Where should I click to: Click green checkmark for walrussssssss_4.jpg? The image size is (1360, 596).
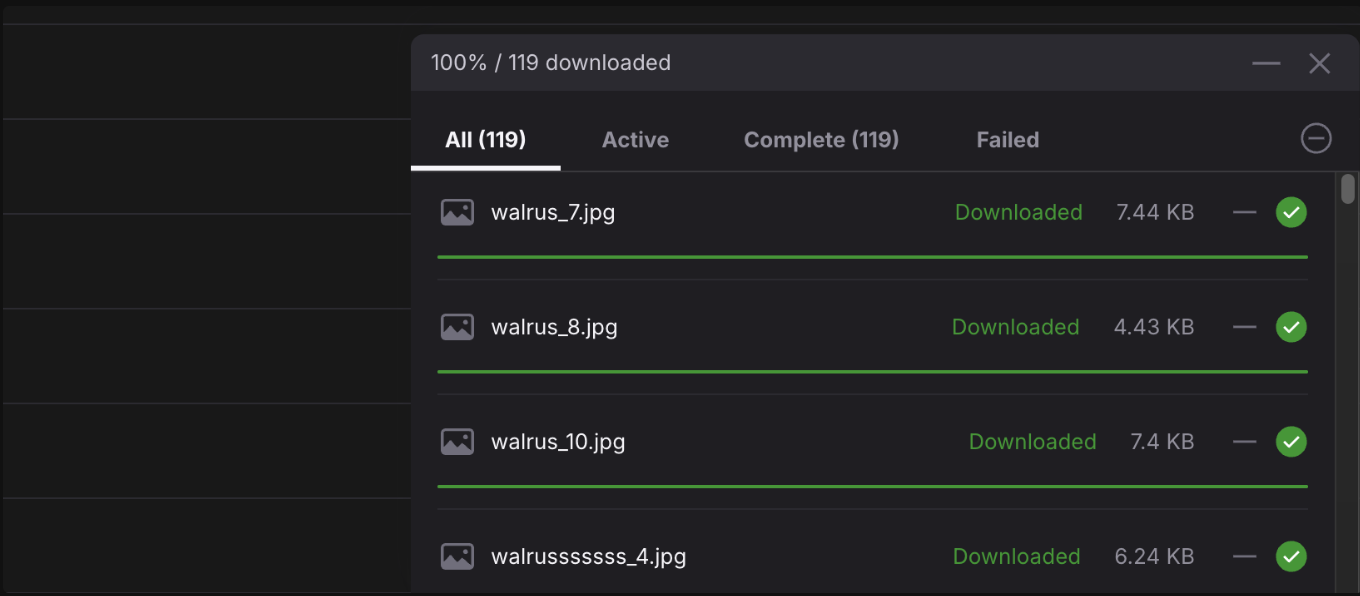pyautogui.click(x=1291, y=557)
